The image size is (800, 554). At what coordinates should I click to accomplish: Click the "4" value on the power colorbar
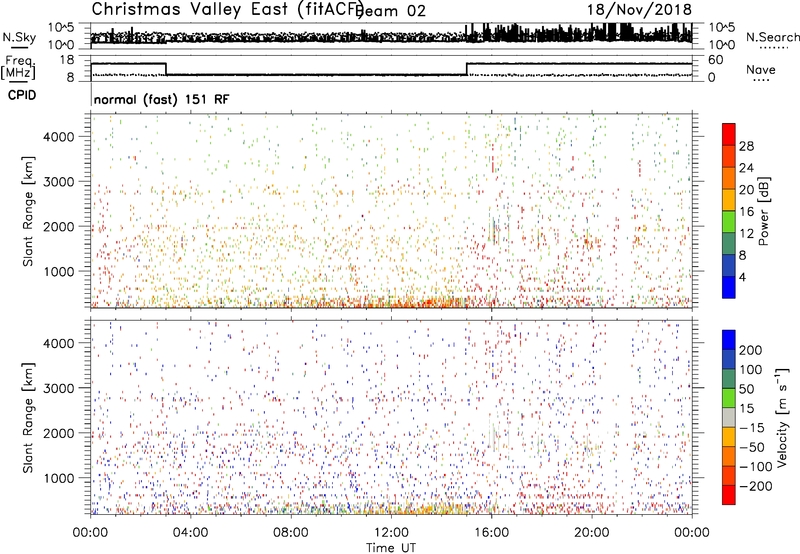tap(742, 278)
